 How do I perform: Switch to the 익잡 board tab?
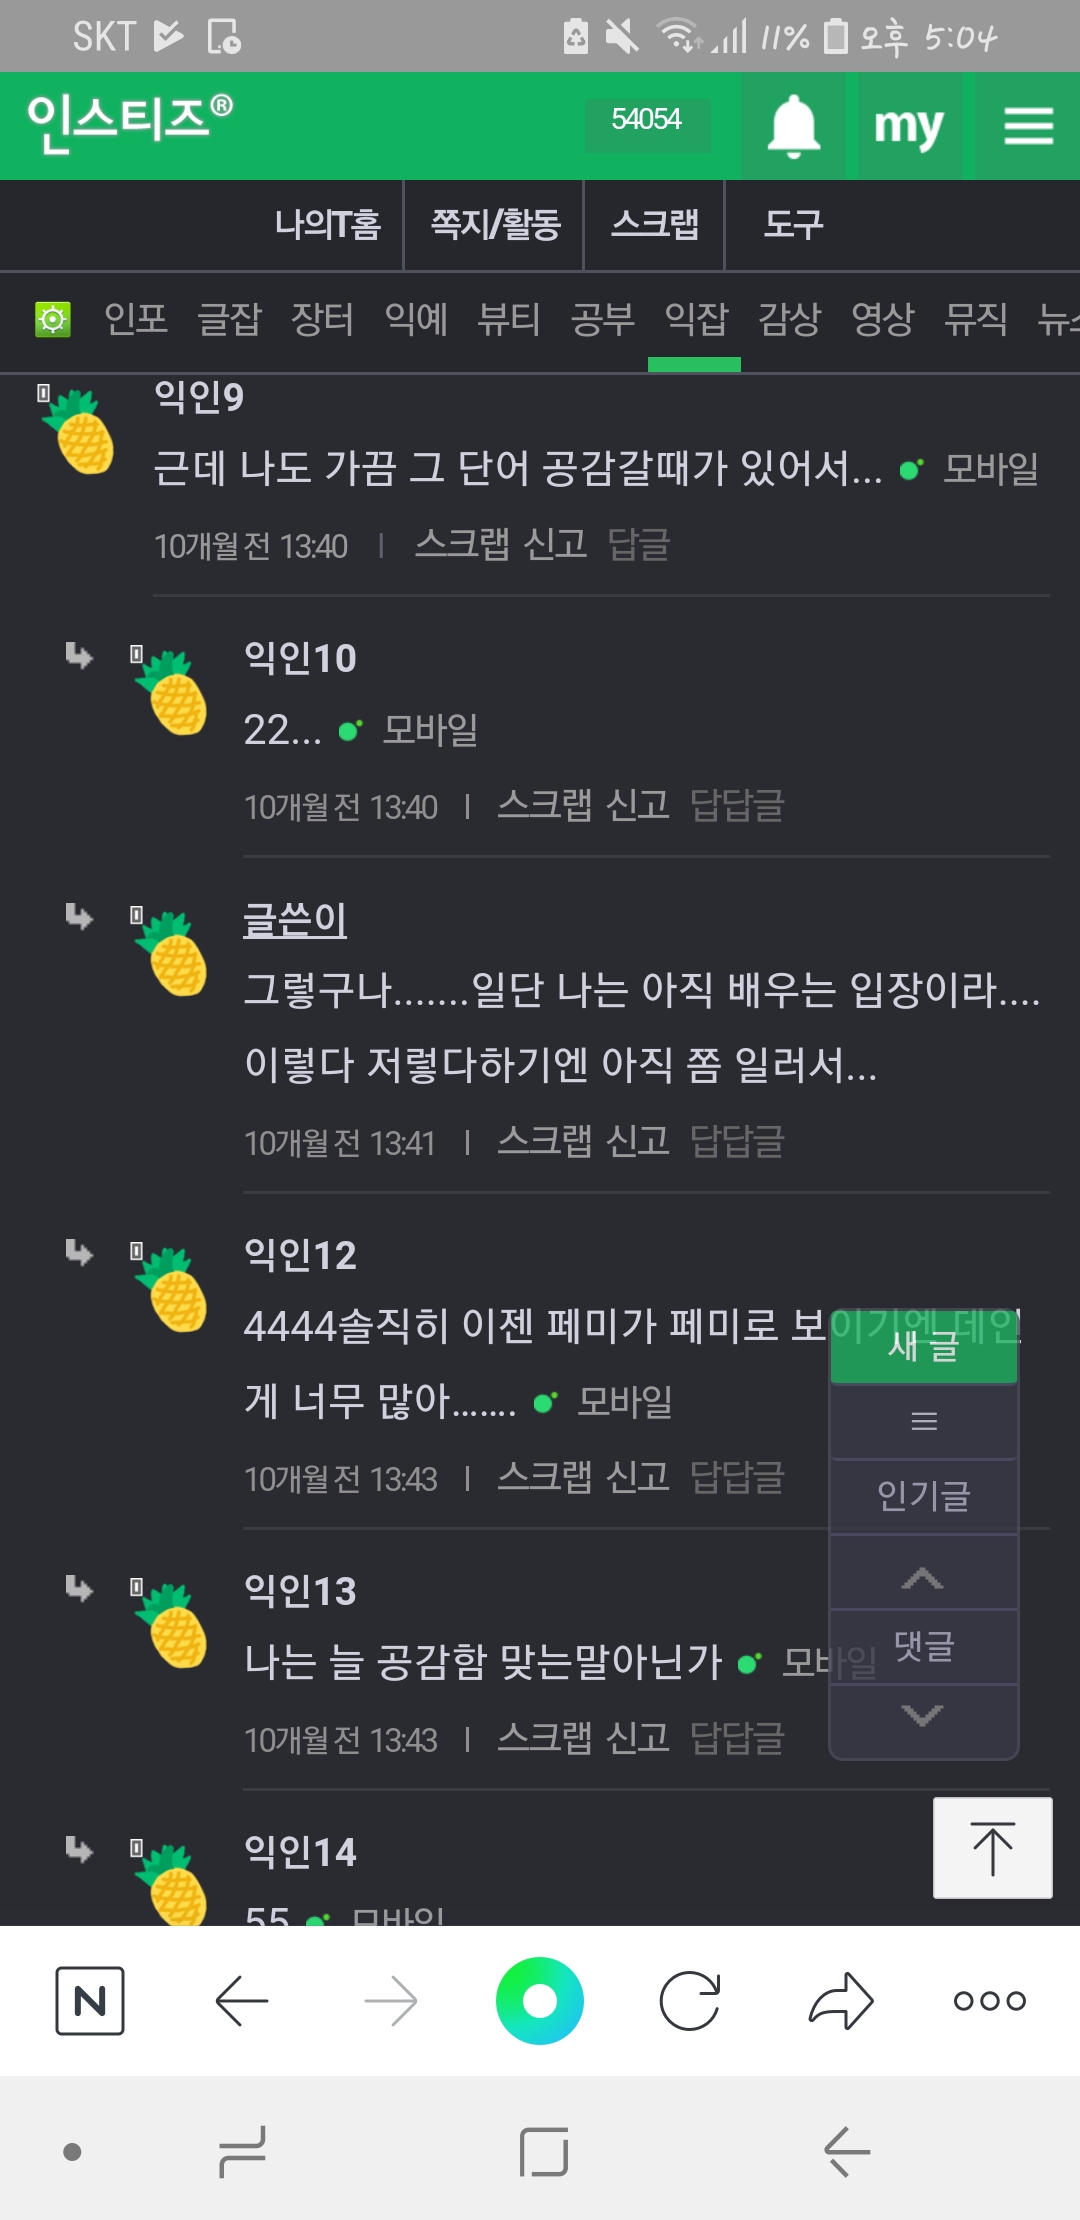(x=696, y=320)
